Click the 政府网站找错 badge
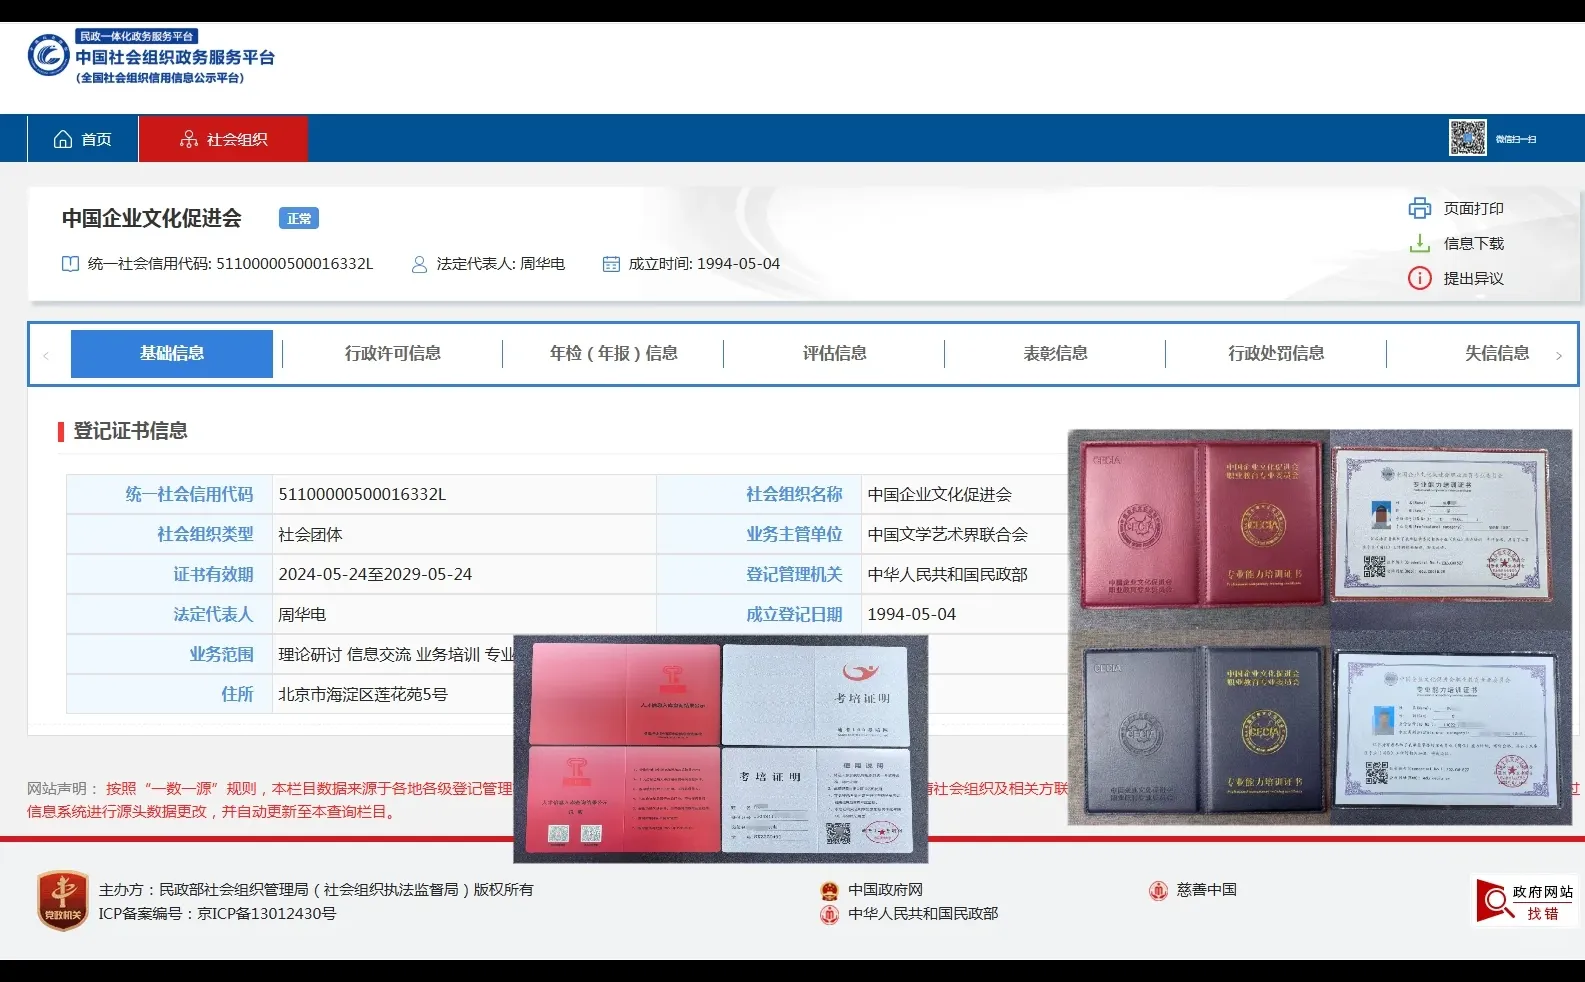Viewport: 1585px width, 982px height. (1526, 901)
